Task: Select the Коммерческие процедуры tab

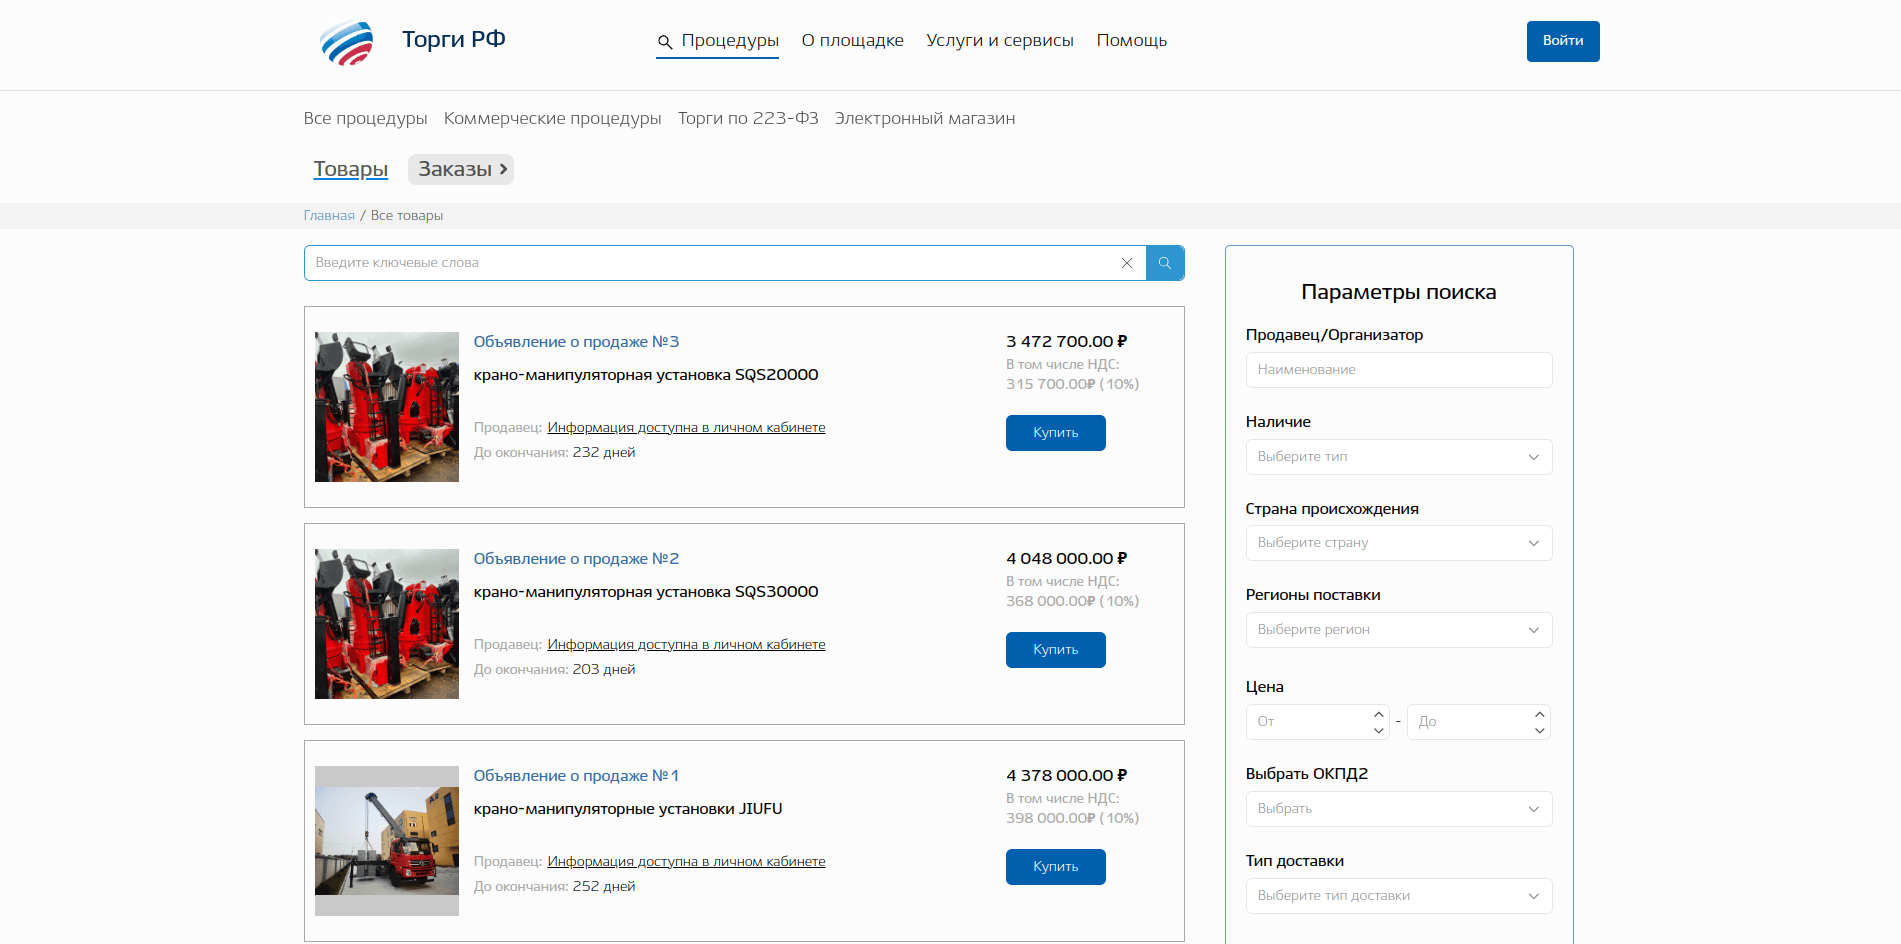Action: click(552, 118)
